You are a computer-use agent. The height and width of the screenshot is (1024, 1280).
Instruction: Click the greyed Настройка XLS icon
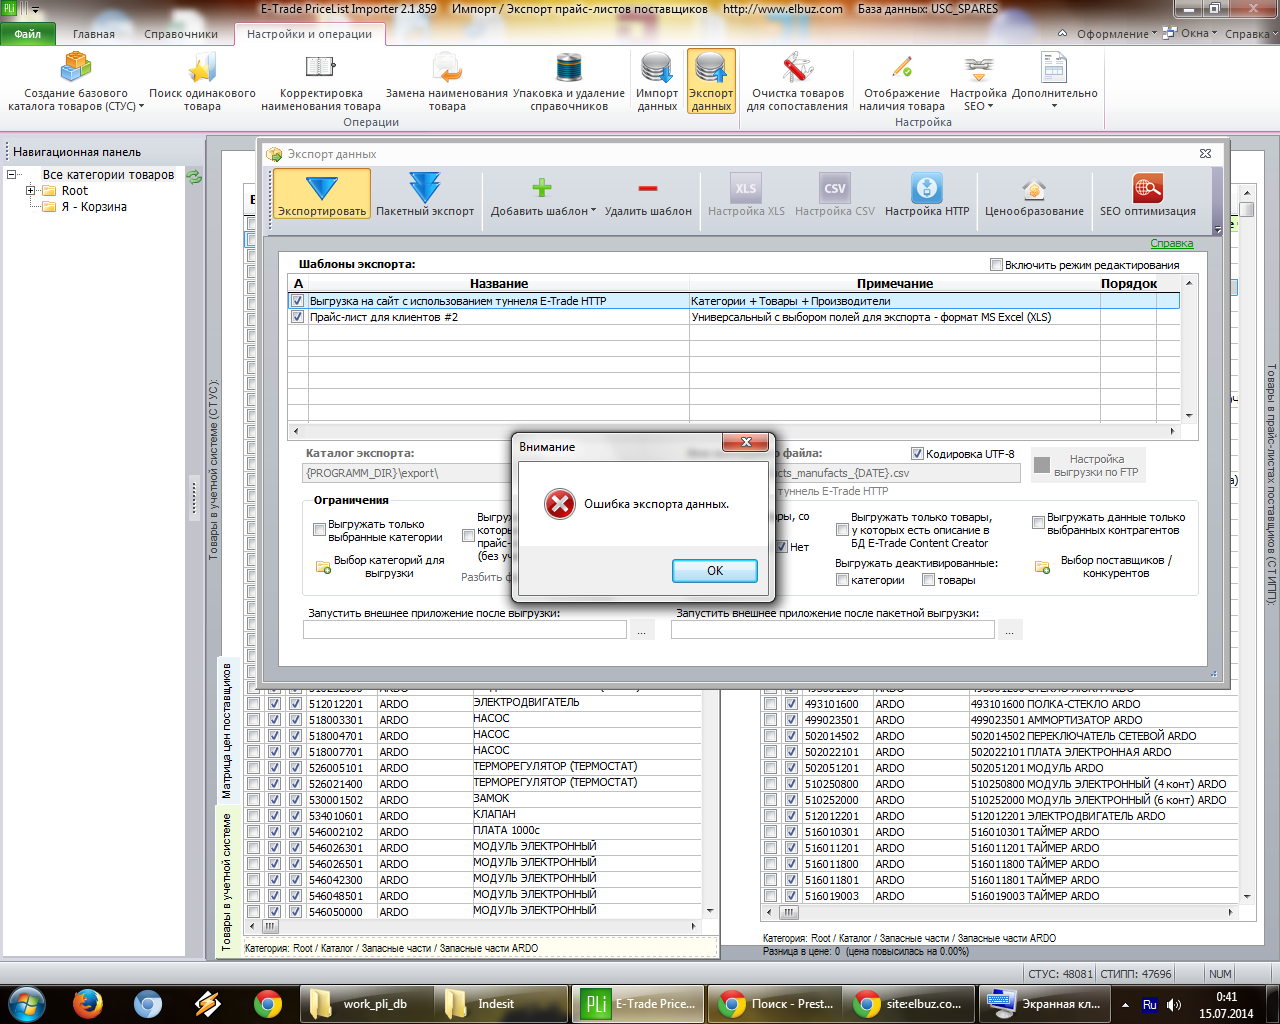(x=746, y=187)
